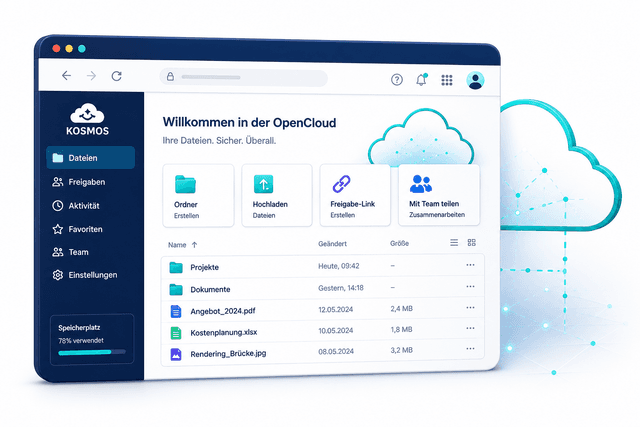The width and height of the screenshot is (640, 427).
Task: Open more options for Dokumente
Action: (x=470, y=287)
